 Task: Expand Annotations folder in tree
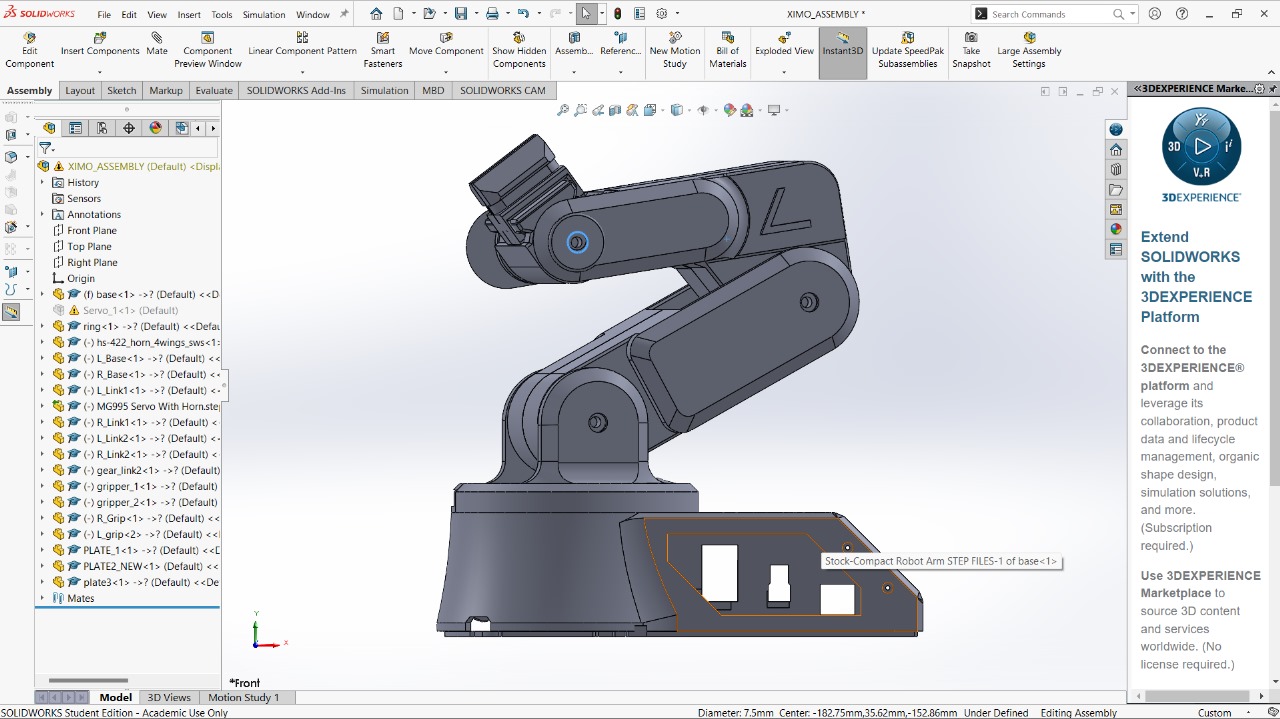click(42, 215)
